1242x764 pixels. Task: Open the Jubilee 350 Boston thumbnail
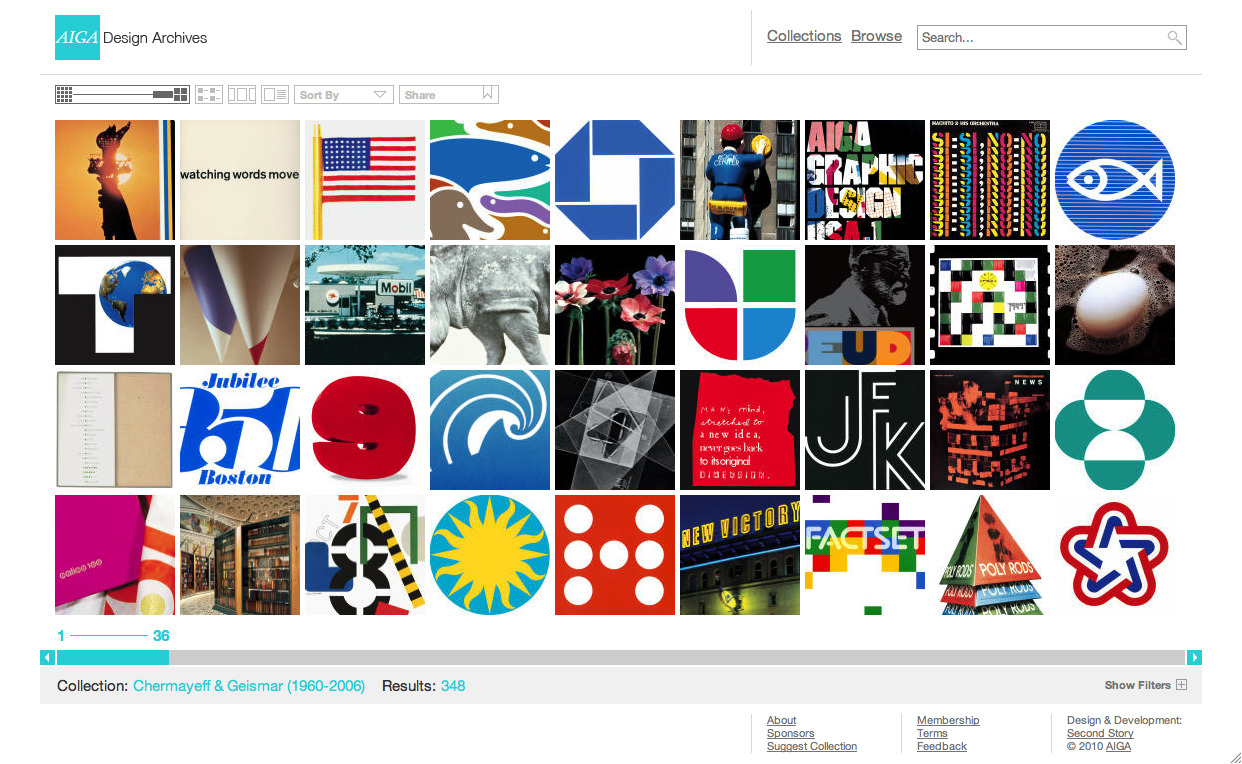pos(240,430)
